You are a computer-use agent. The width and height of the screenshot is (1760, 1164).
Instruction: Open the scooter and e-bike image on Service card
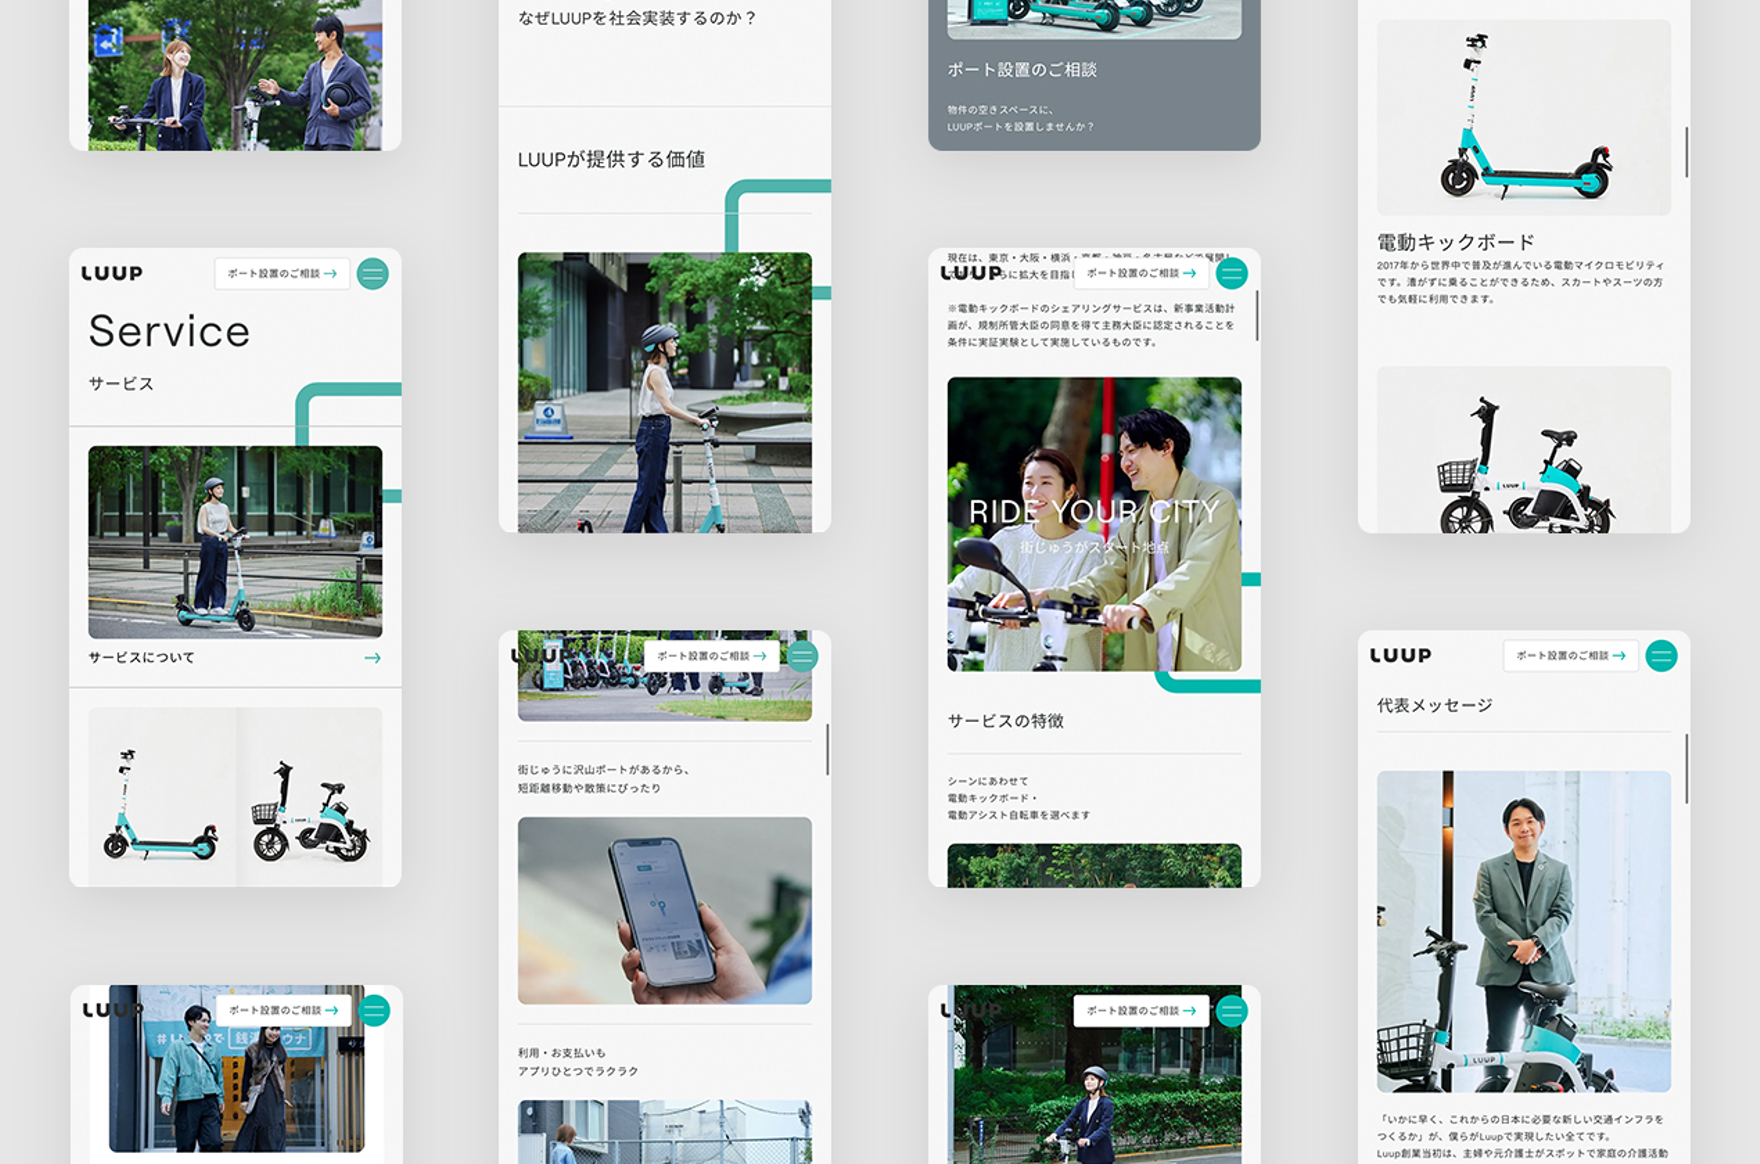(235, 797)
